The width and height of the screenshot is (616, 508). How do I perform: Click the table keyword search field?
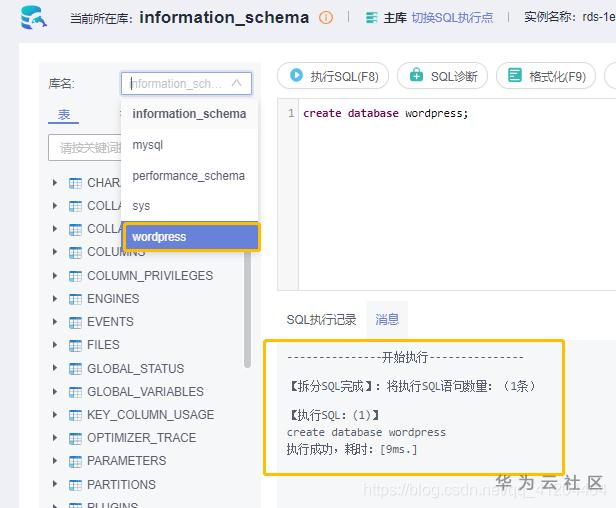84,148
